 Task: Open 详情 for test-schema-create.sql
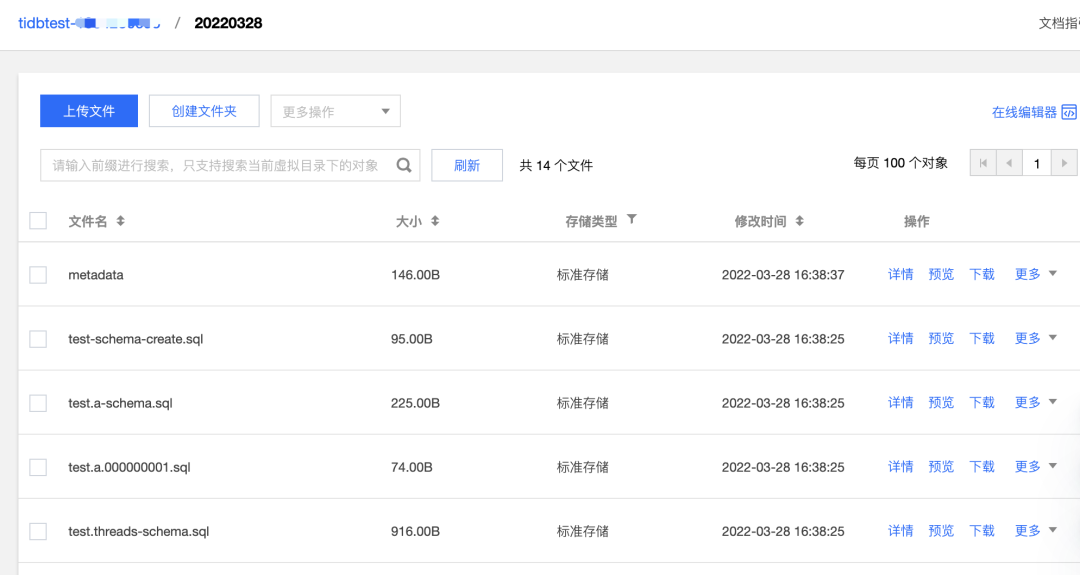click(x=901, y=338)
